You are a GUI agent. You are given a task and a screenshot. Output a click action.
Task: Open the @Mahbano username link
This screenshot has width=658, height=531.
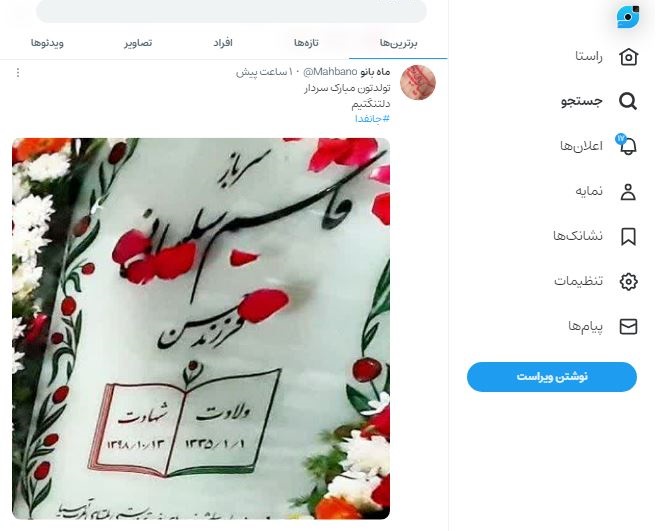(x=329, y=72)
